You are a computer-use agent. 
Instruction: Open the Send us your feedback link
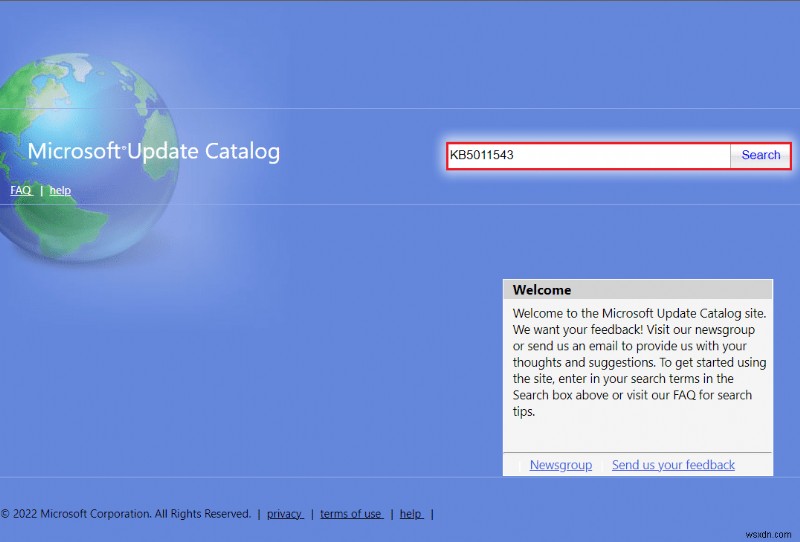[x=673, y=465]
